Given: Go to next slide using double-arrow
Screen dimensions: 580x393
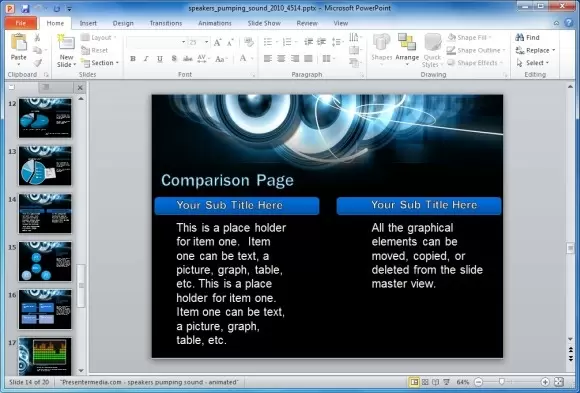Looking at the screenshot, I should pos(570,358).
